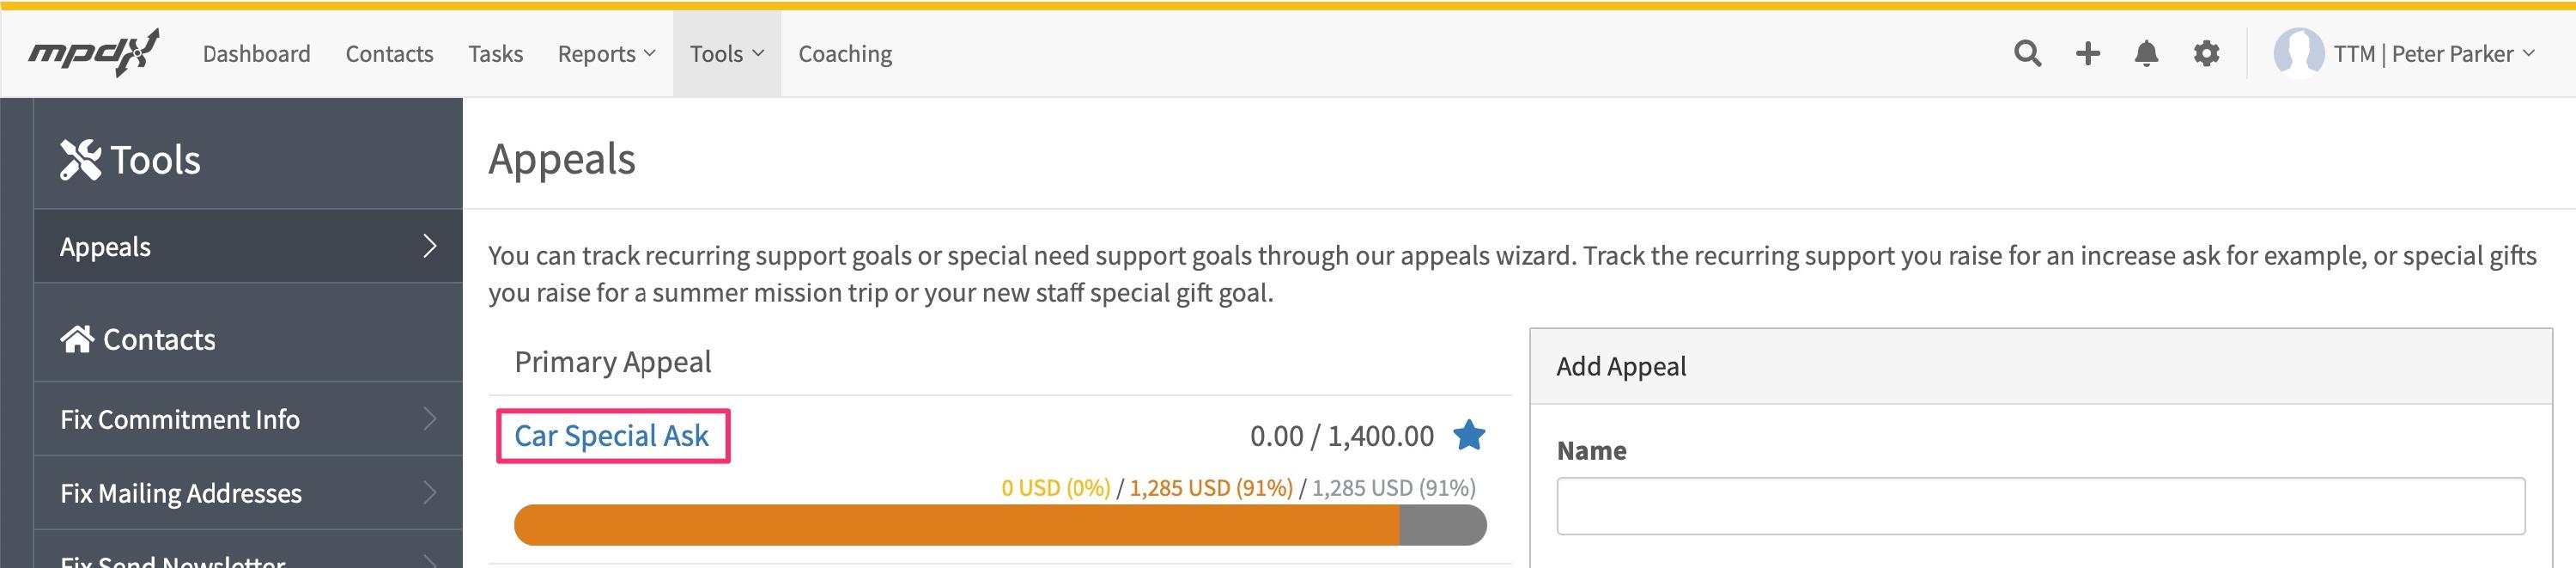Expand the Reports dropdown menu
The height and width of the screenshot is (568, 2576).
606,54
